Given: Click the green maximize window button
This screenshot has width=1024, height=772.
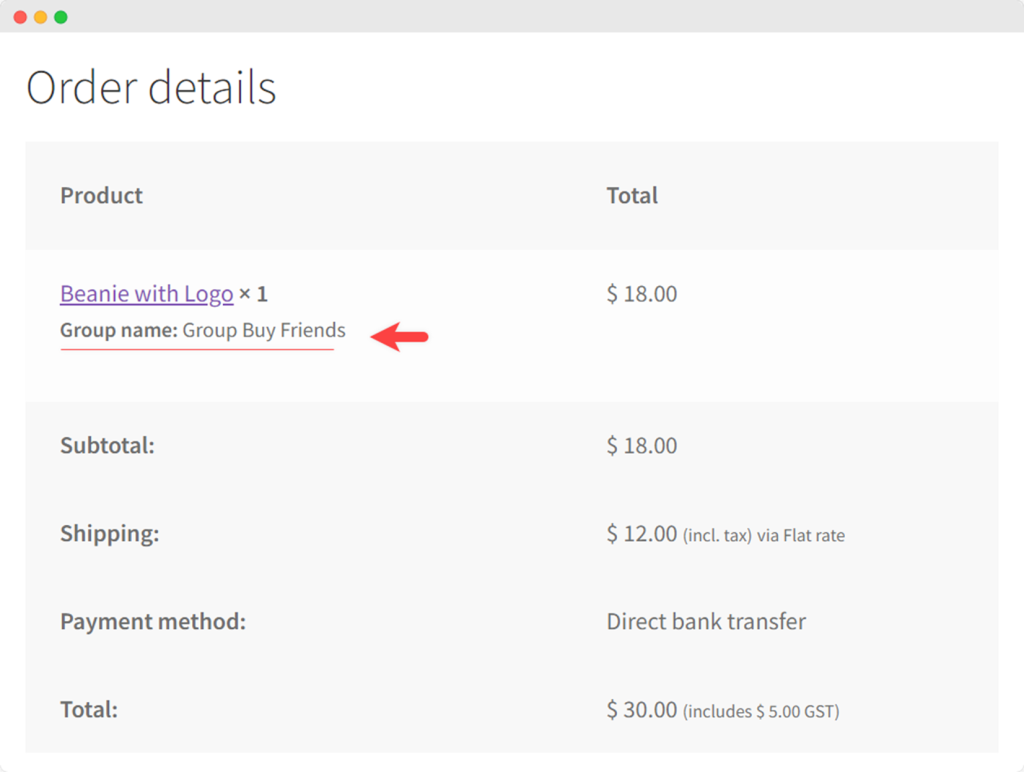Looking at the screenshot, I should click(61, 17).
